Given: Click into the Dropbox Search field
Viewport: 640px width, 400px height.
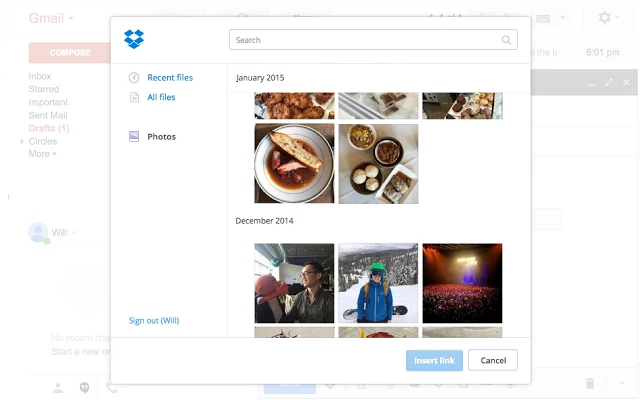Looking at the screenshot, I should point(365,40).
